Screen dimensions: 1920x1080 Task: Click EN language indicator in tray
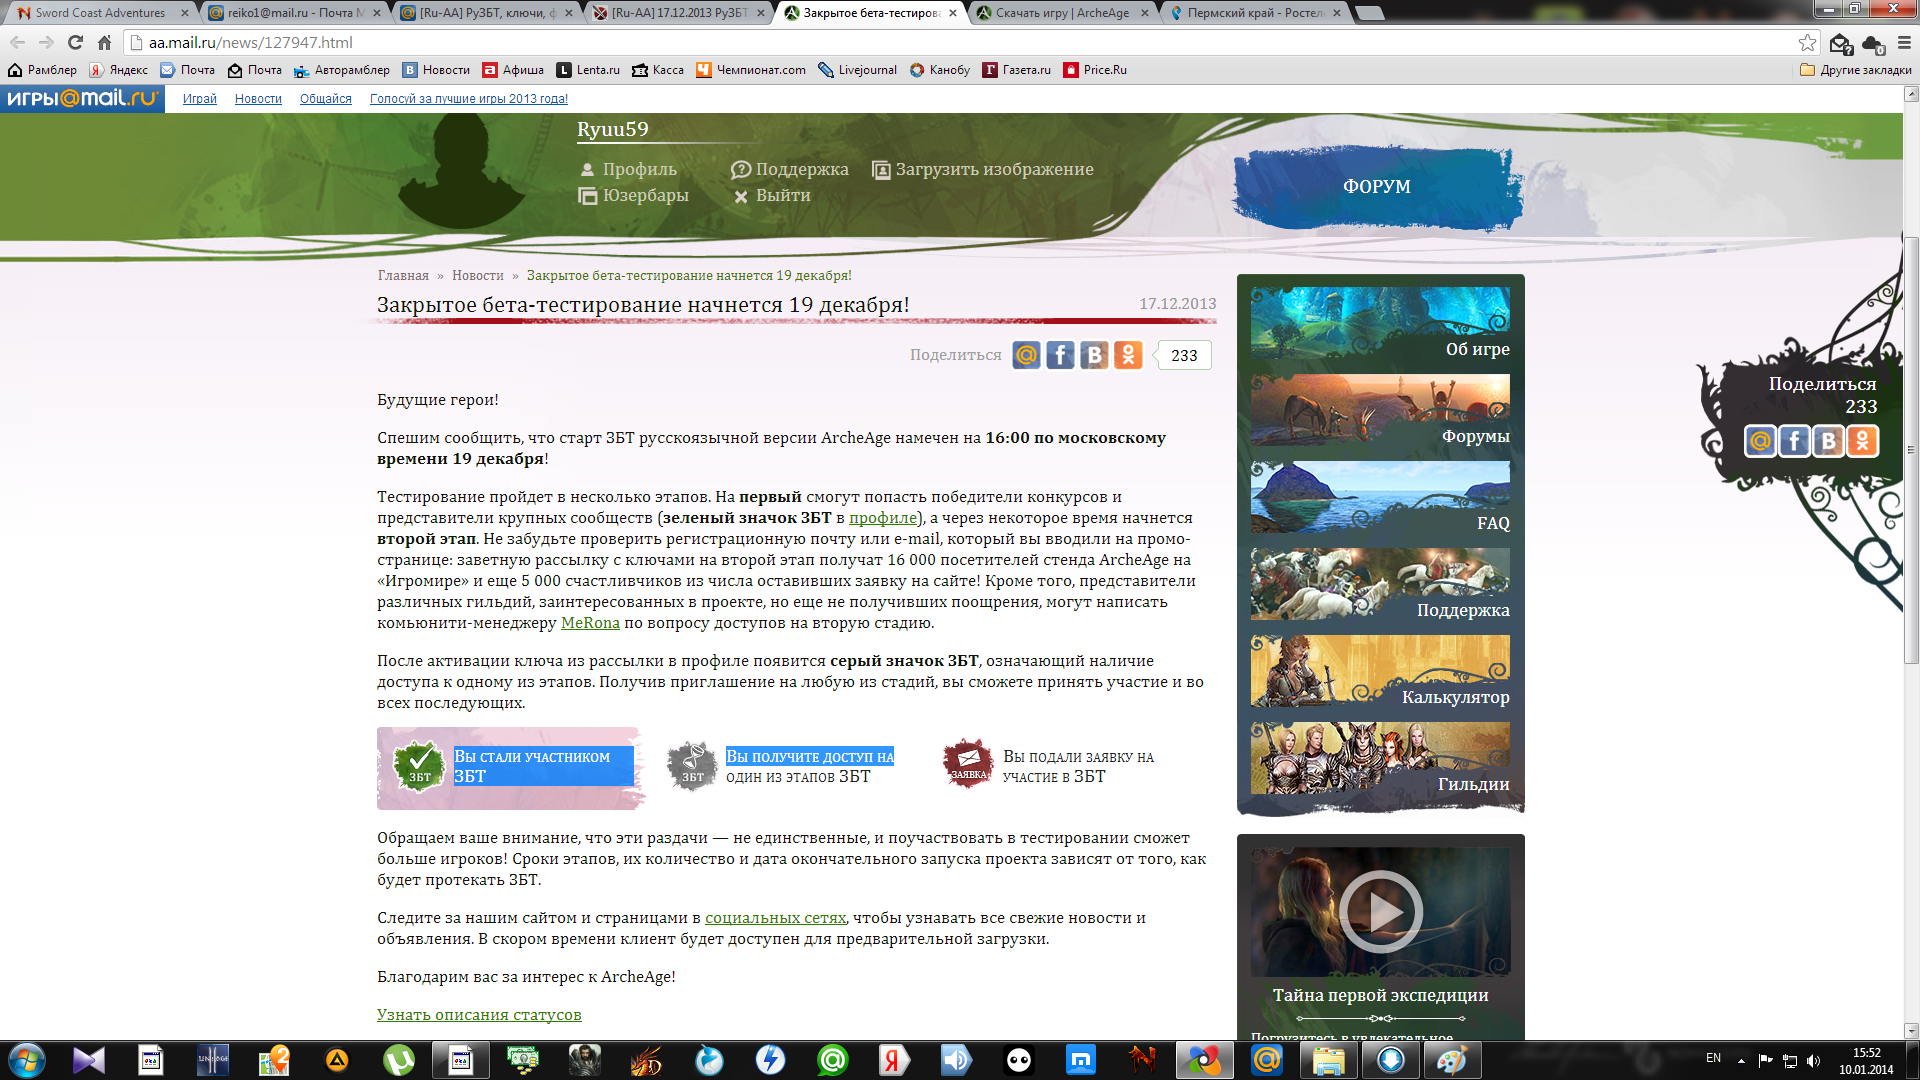pyautogui.click(x=1713, y=1058)
